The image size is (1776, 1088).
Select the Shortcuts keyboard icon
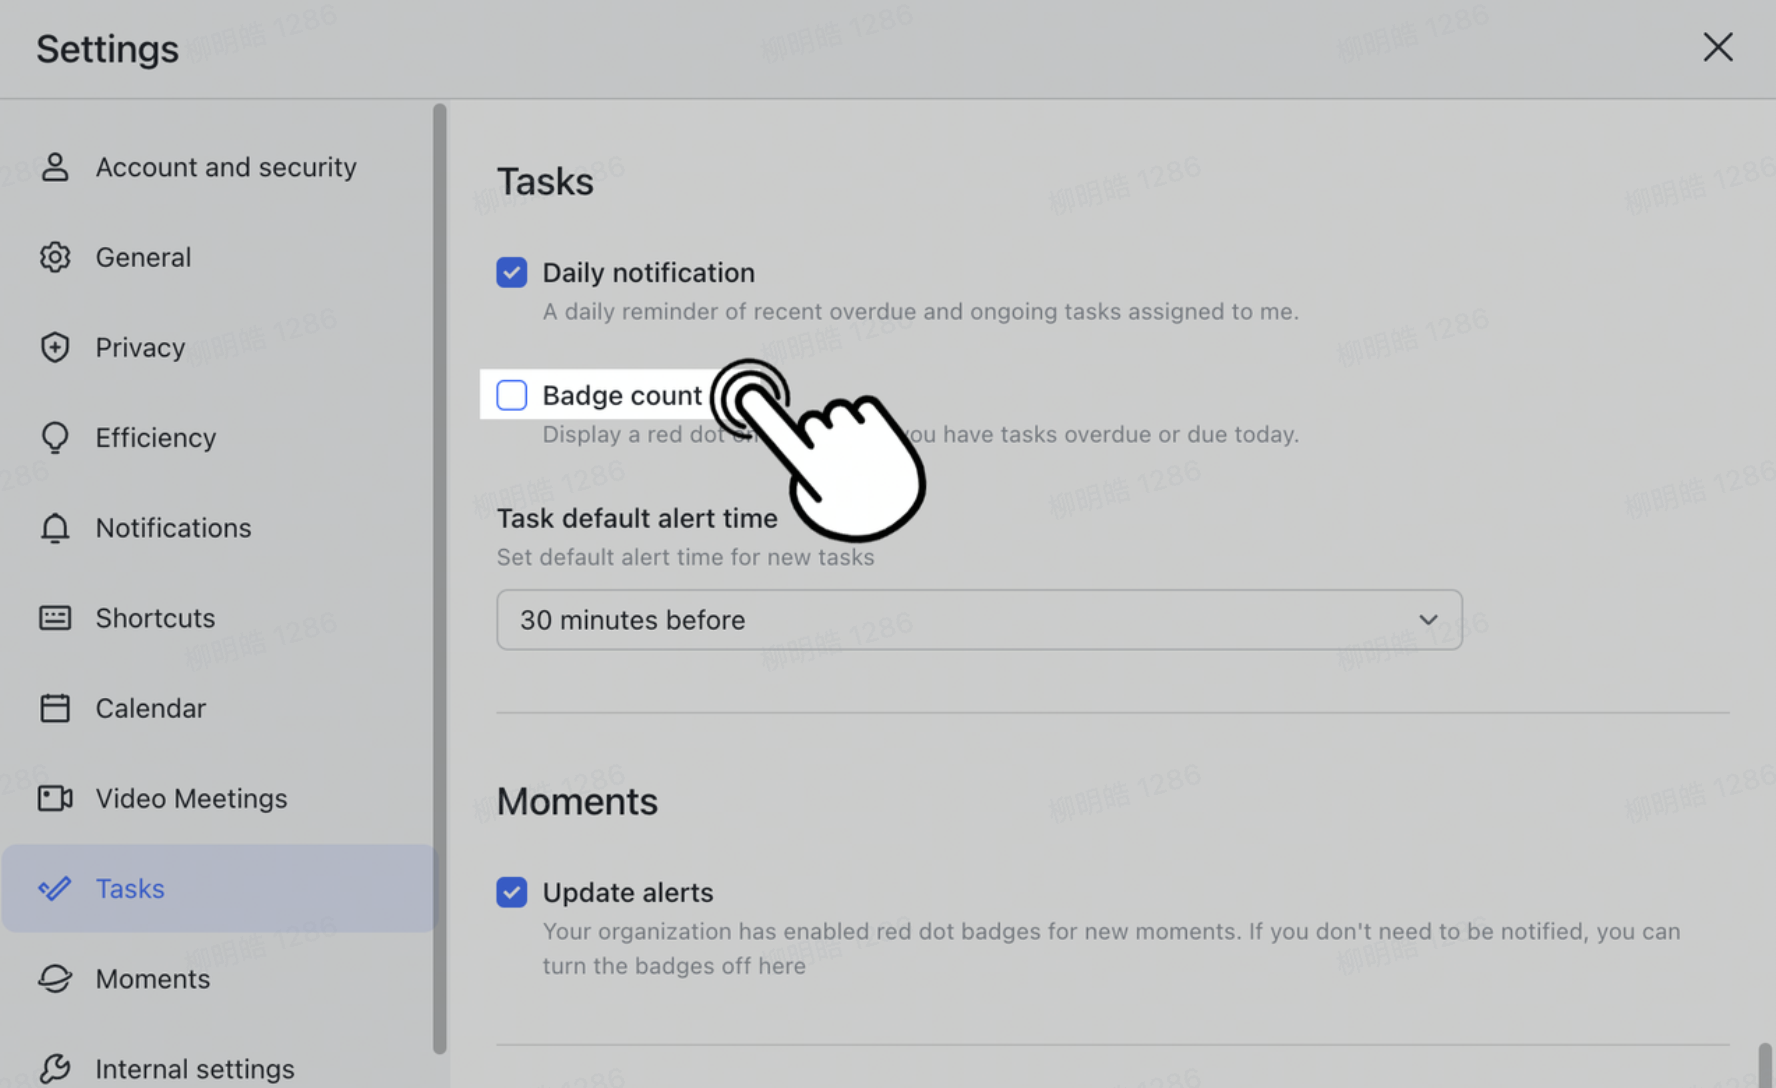(x=55, y=618)
